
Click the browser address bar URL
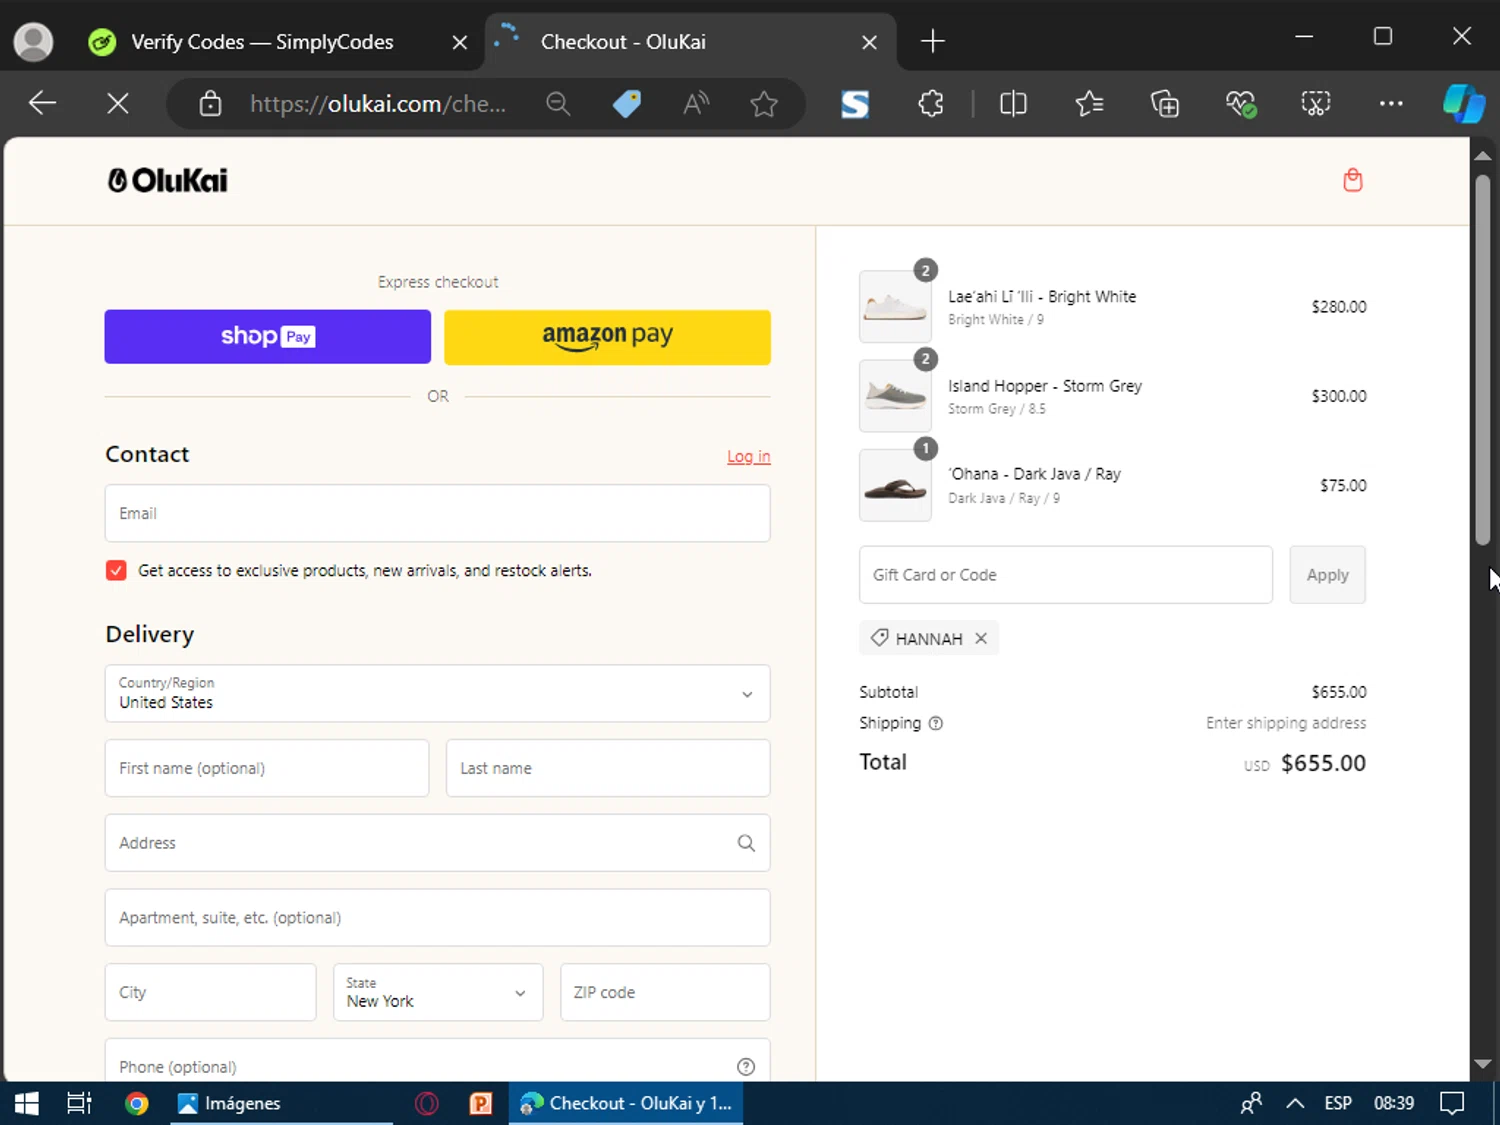click(x=378, y=103)
